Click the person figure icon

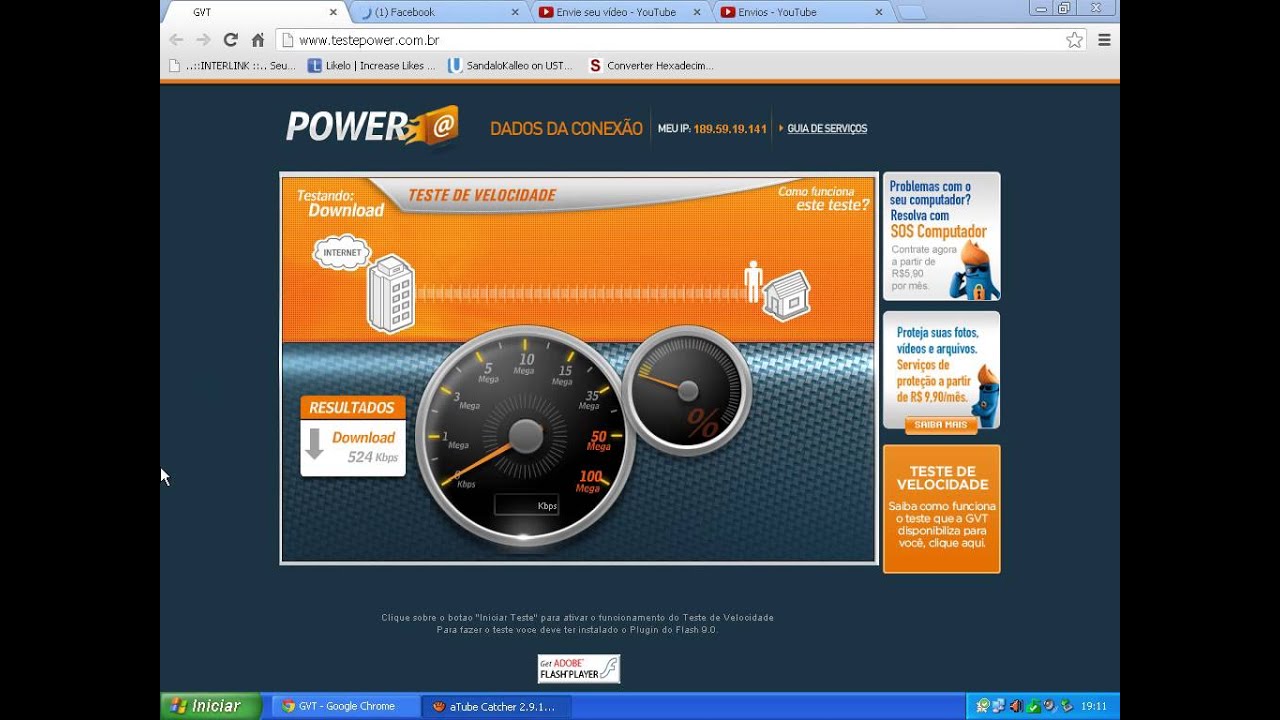click(x=753, y=281)
